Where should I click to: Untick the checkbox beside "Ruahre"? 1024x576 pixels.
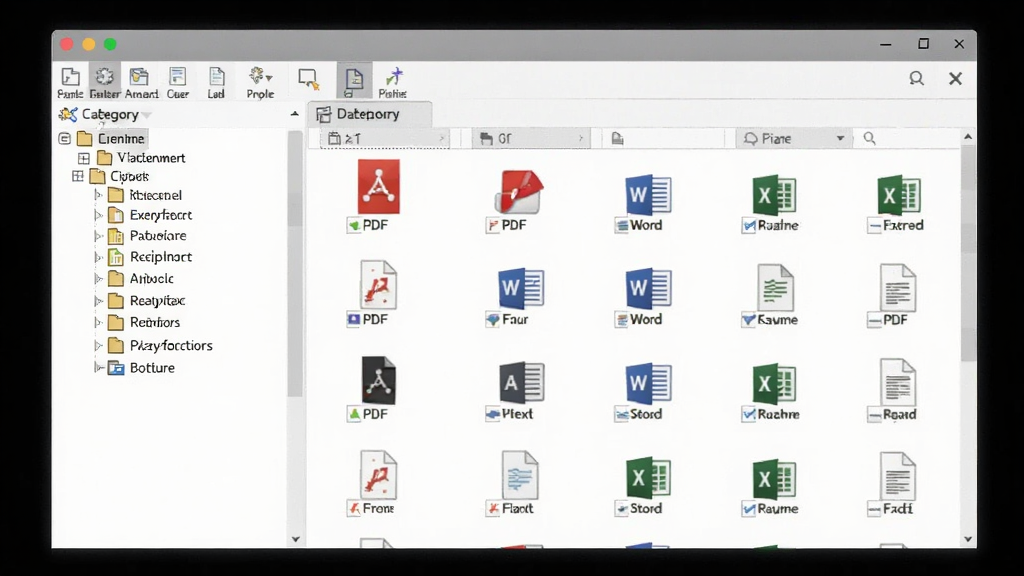pos(748,415)
